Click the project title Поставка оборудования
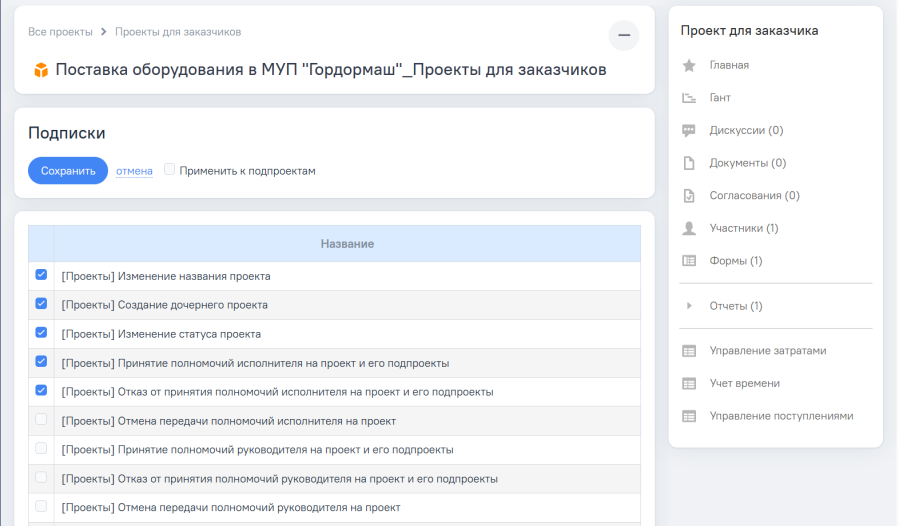 pyautogui.click(x=331, y=70)
